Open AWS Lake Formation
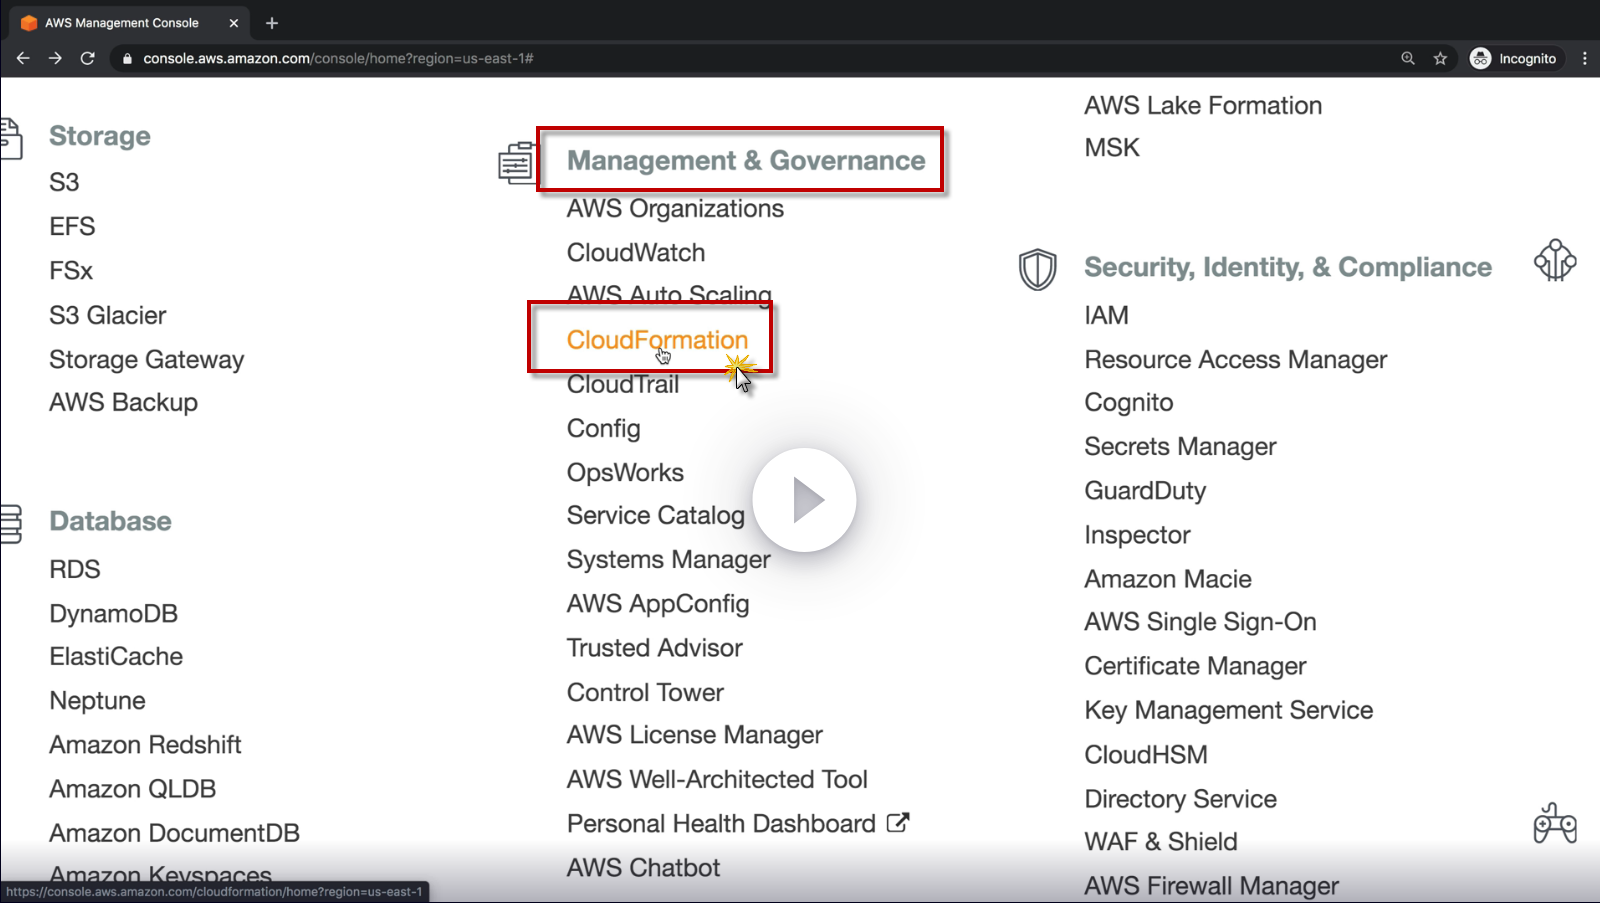 point(1203,105)
